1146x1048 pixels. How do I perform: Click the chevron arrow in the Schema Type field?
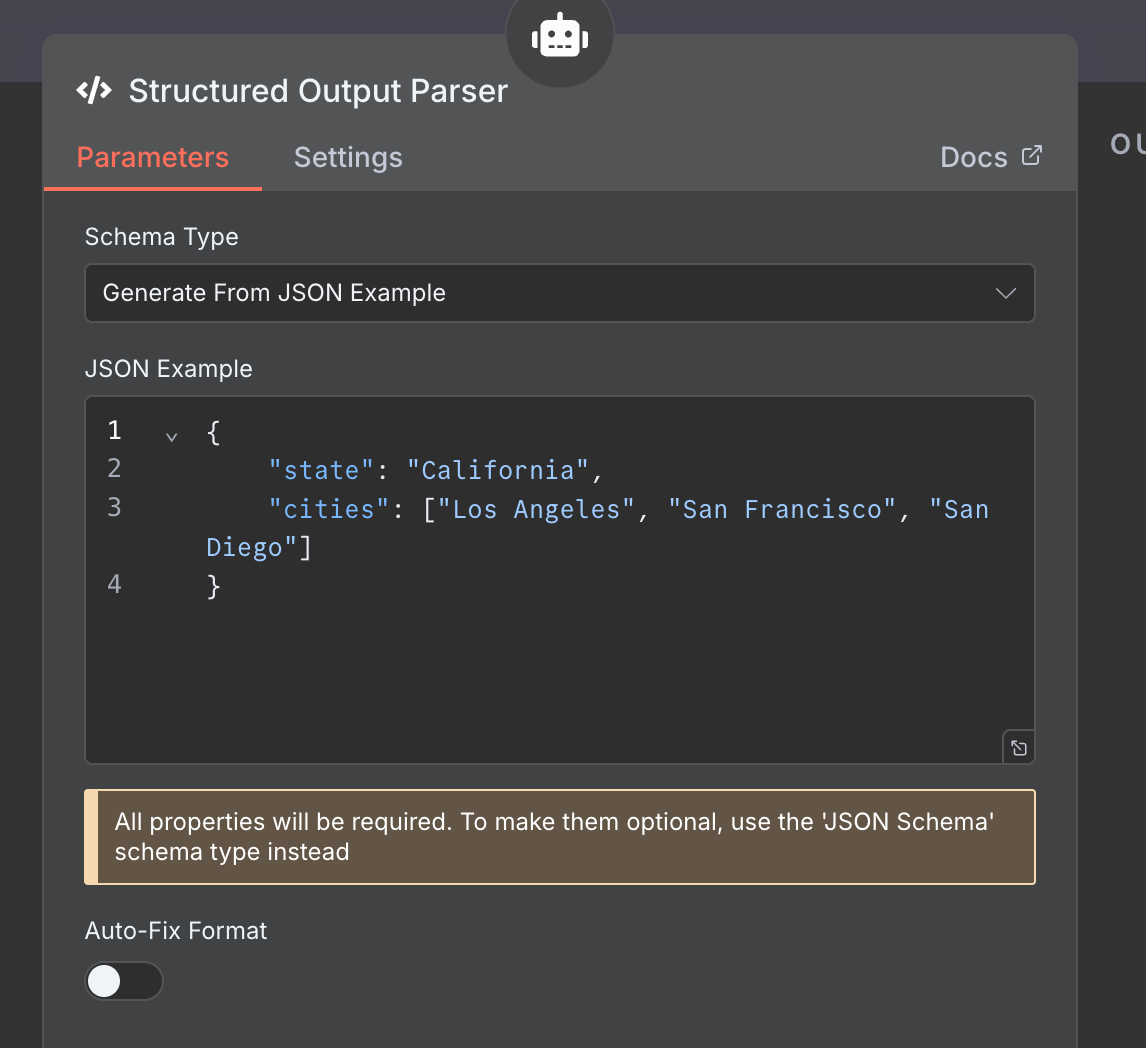click(x=1006, y=293)
